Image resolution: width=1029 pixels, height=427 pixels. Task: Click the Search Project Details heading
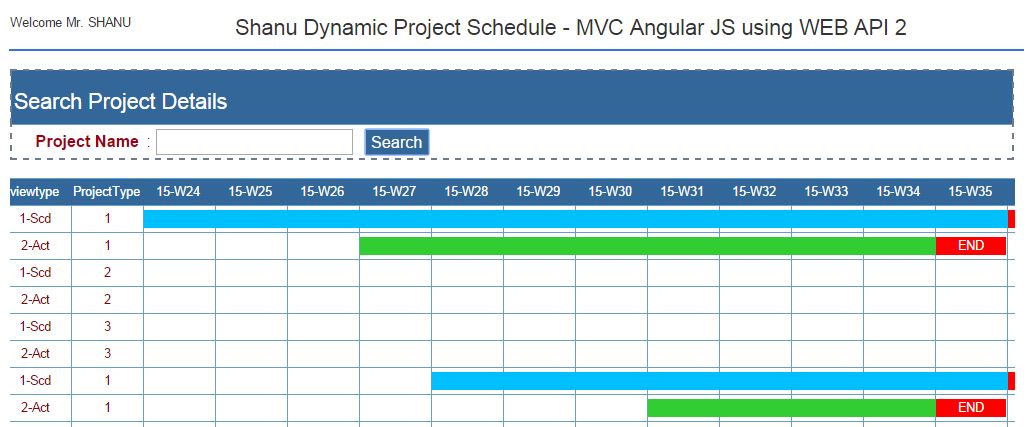pos(121,102)
